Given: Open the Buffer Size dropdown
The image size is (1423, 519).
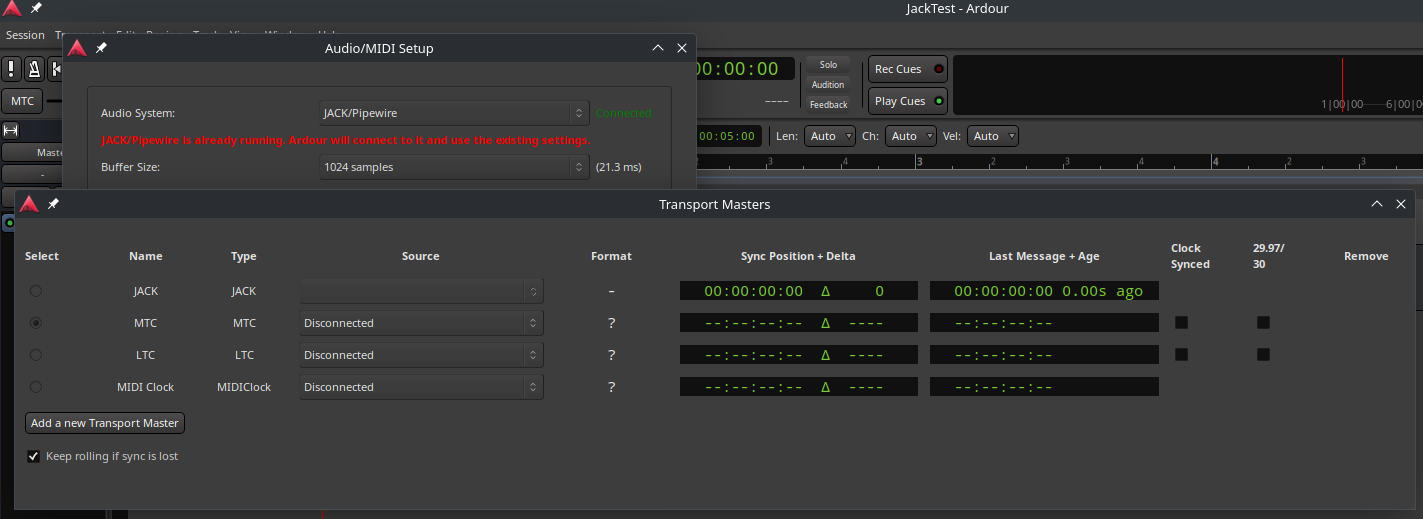Looking at the screenshot, I should tap(454, 167).
